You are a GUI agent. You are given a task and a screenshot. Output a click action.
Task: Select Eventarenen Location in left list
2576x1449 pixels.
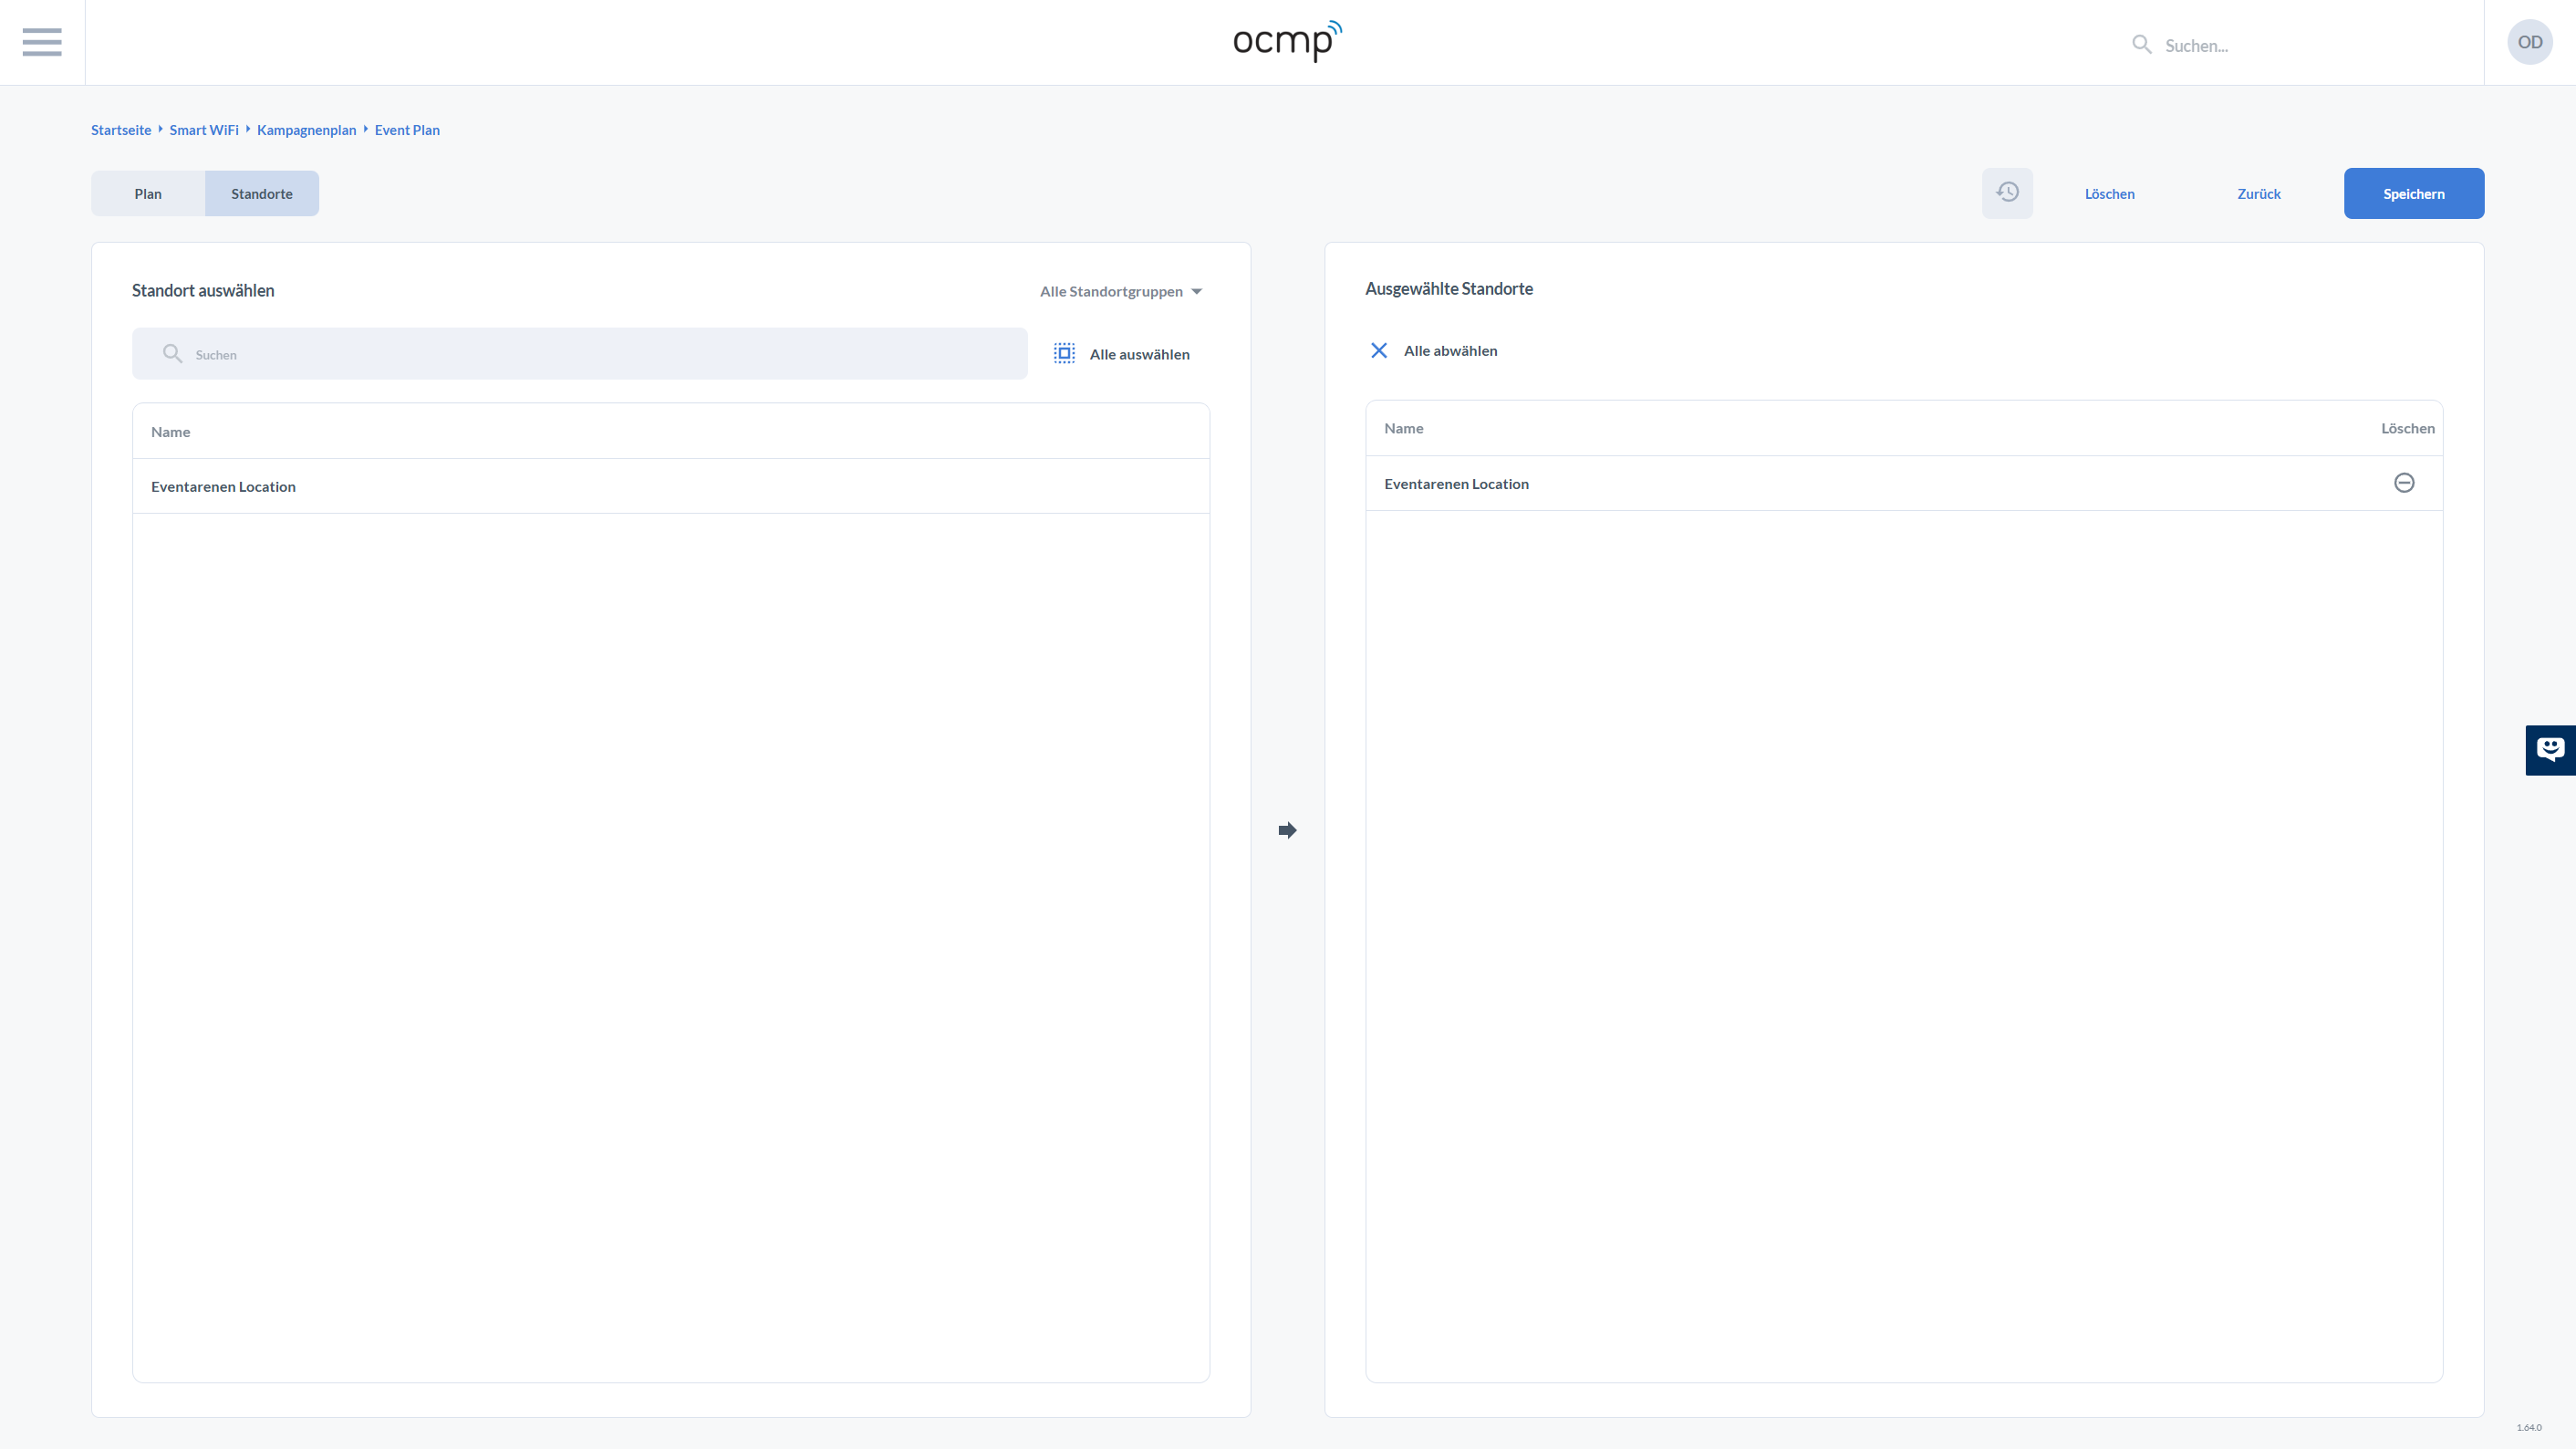(x=223, y=487)
